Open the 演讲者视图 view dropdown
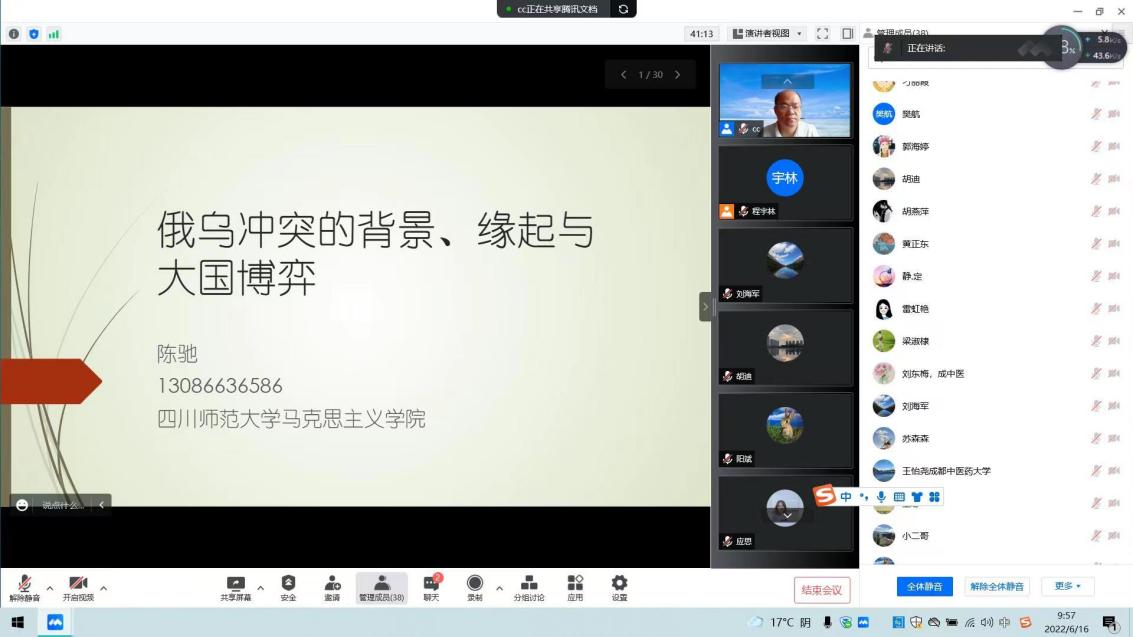 [767, 34]
